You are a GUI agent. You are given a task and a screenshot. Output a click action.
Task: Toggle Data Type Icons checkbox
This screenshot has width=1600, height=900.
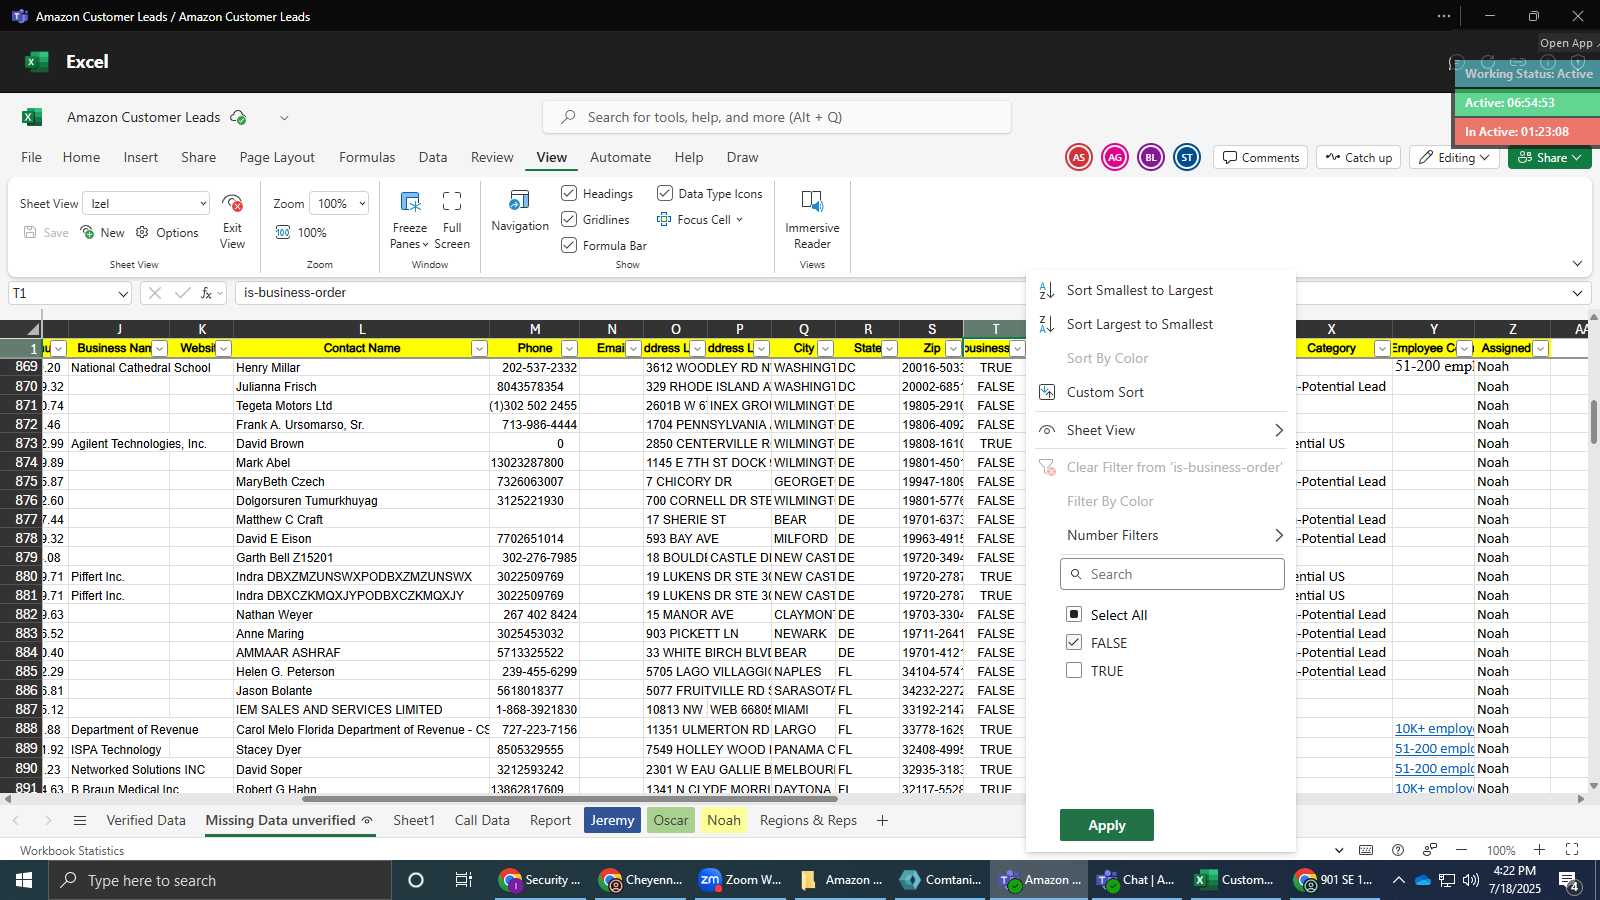(x=664, y=193)
